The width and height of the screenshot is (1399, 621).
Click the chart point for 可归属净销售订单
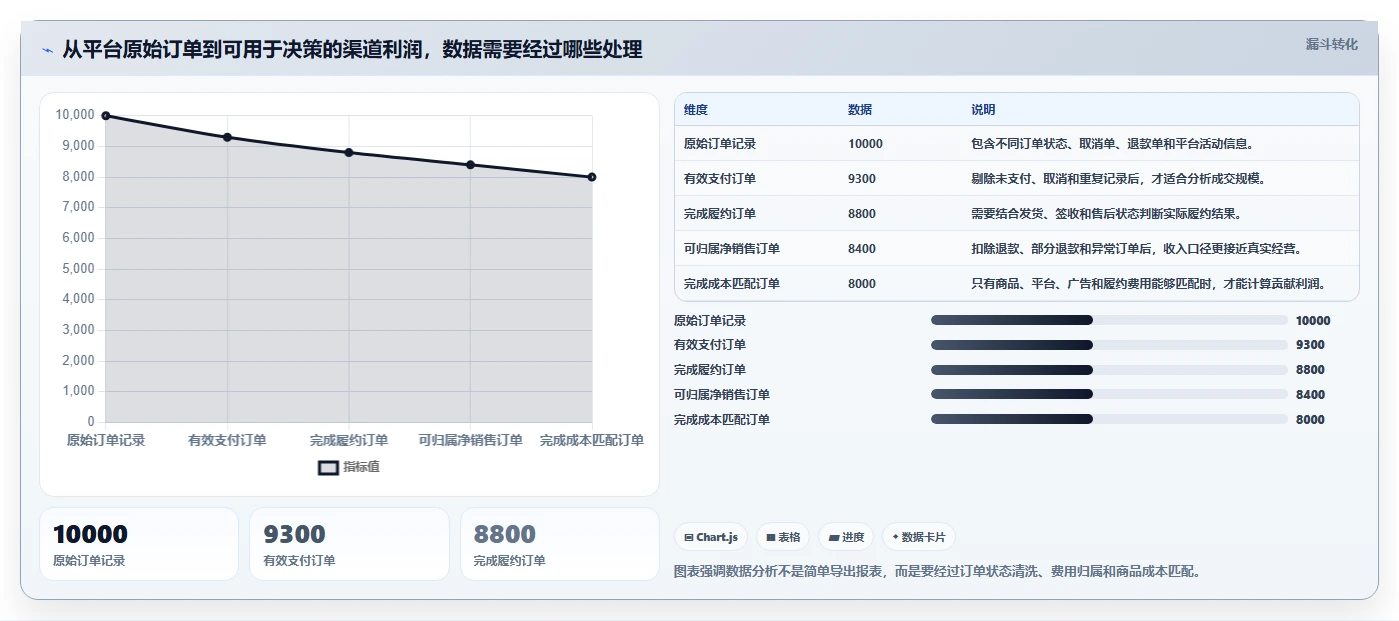click(x=470, y=165)
